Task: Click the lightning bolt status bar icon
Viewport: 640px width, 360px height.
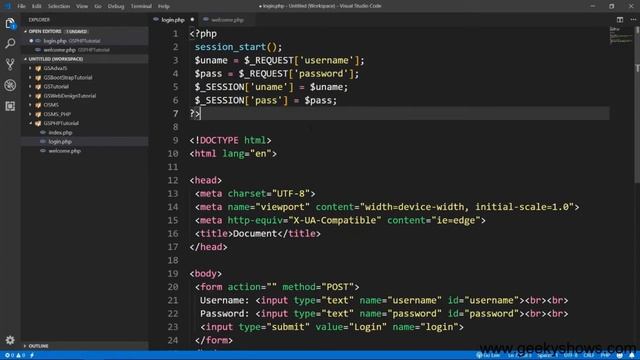Action: [x=32, y=356]
